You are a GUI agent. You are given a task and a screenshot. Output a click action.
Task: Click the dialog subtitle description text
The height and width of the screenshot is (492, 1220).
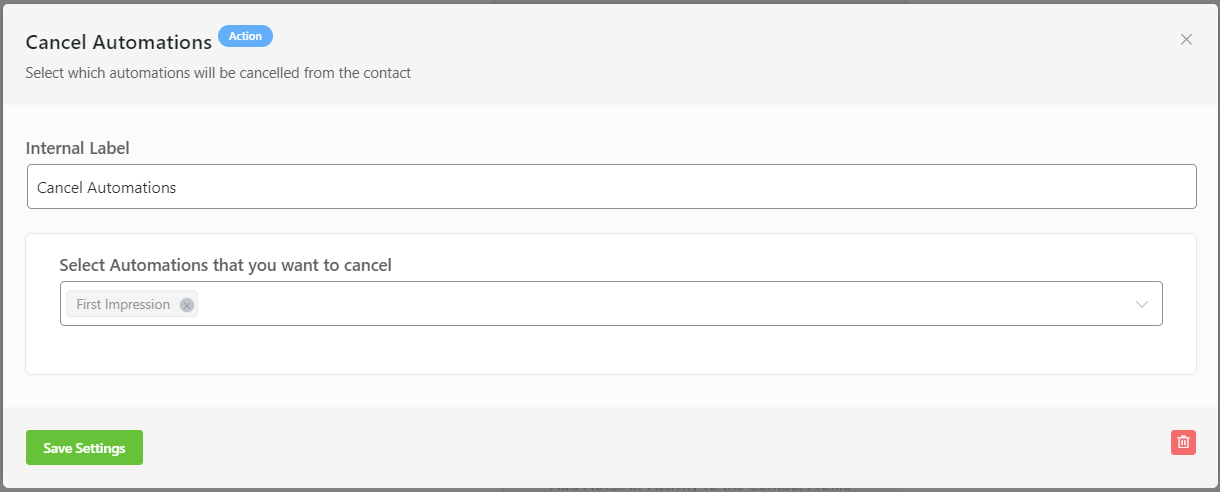(218, 73)
